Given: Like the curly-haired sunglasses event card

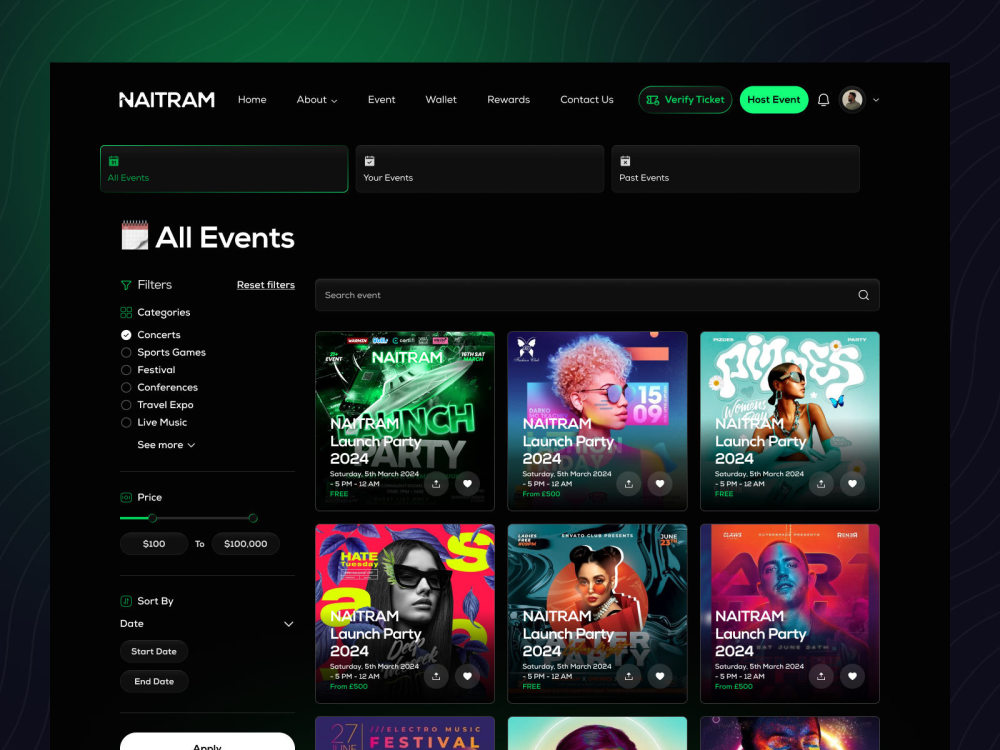Looking at the screenshot, I should coord(660,484).
